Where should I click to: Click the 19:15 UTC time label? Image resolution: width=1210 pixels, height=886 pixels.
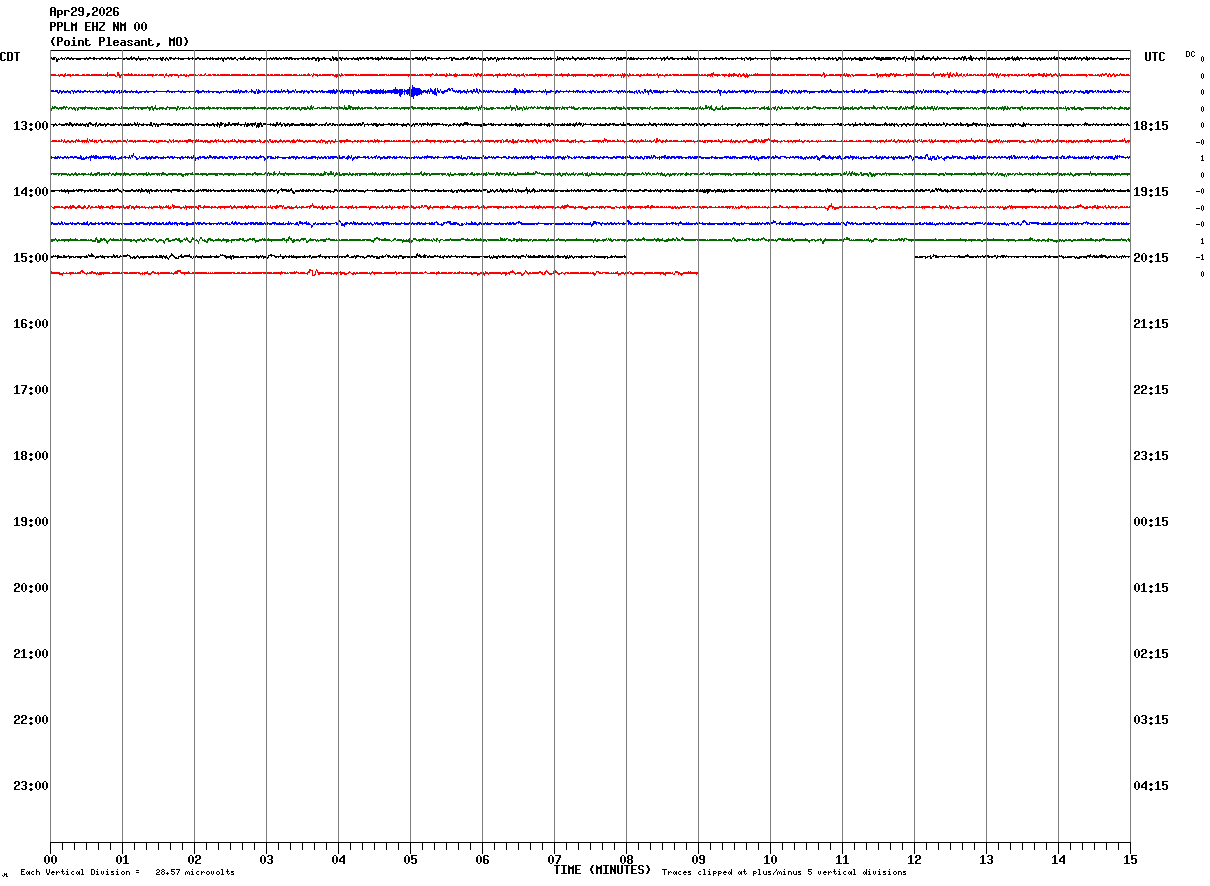(1151, 191)
